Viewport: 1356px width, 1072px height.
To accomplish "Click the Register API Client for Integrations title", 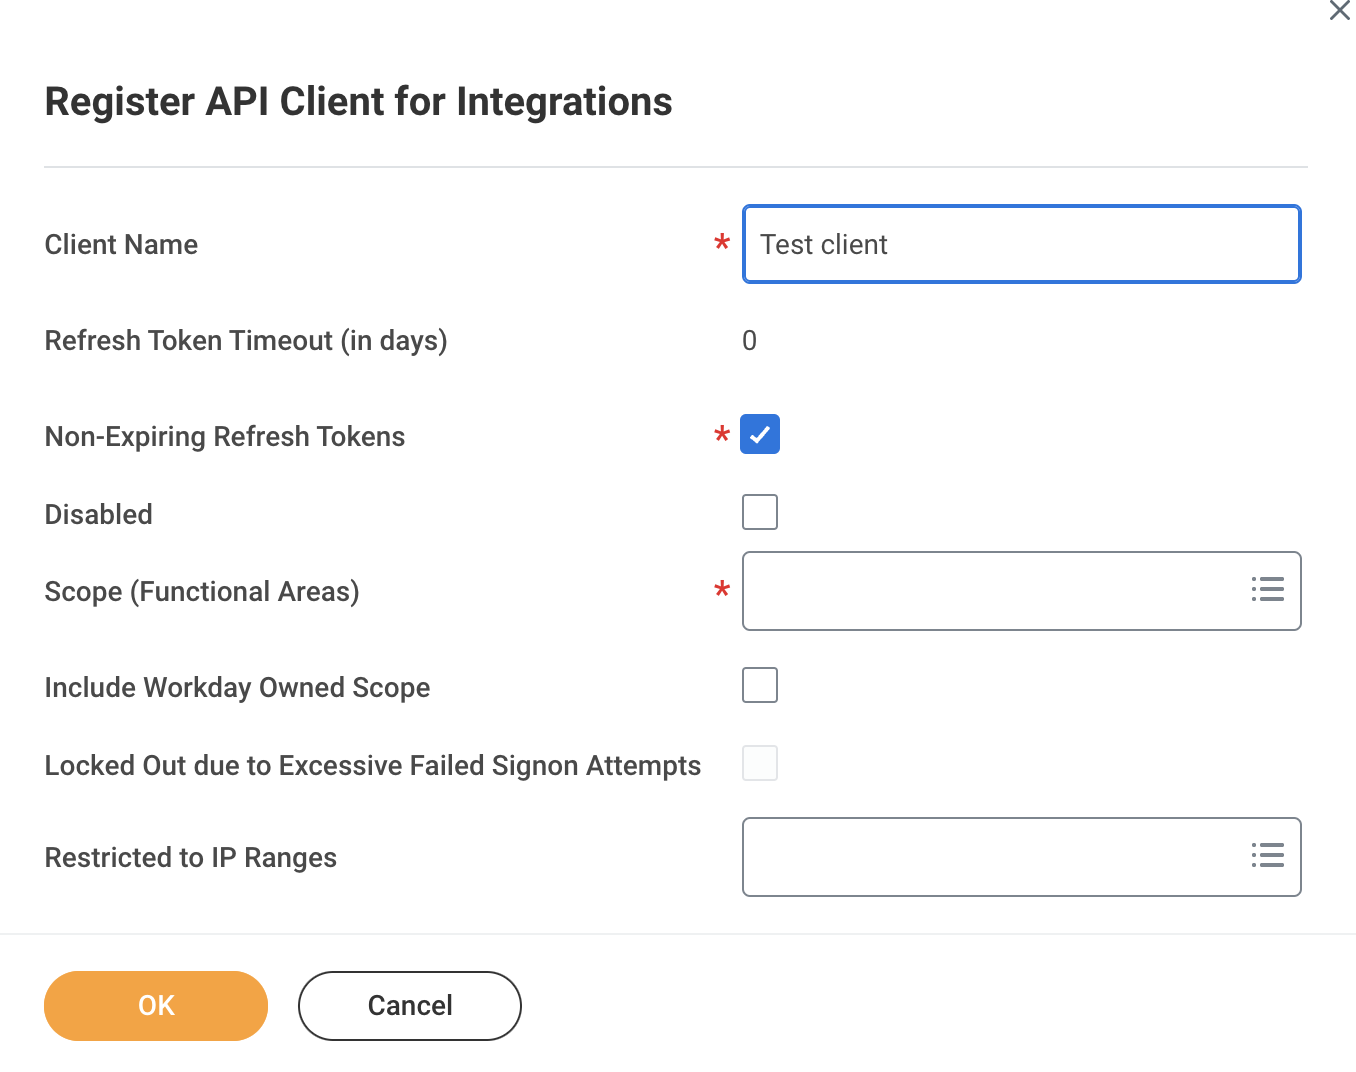I will [x=357, y=101].
